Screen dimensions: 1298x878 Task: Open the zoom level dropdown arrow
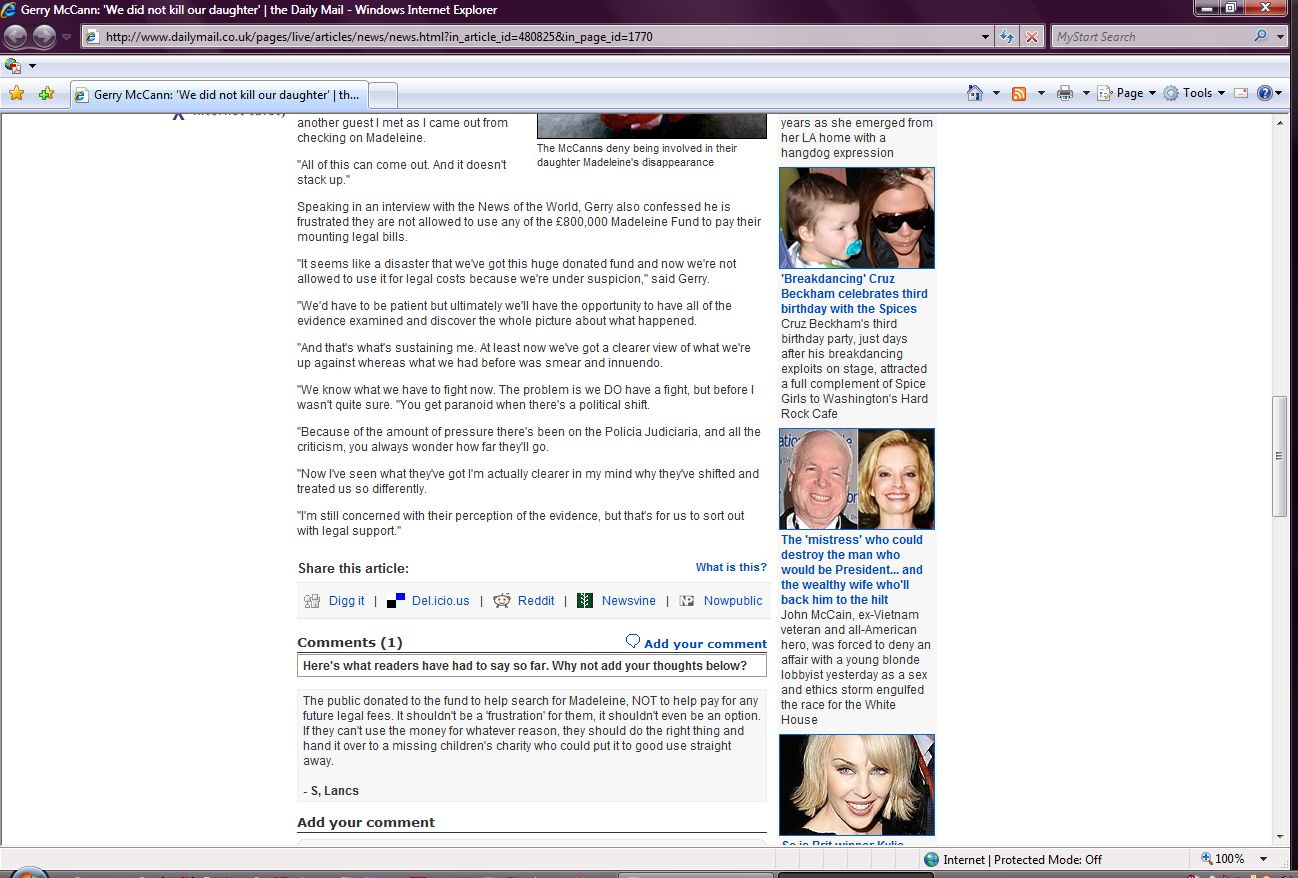[x=1263, y=859]
